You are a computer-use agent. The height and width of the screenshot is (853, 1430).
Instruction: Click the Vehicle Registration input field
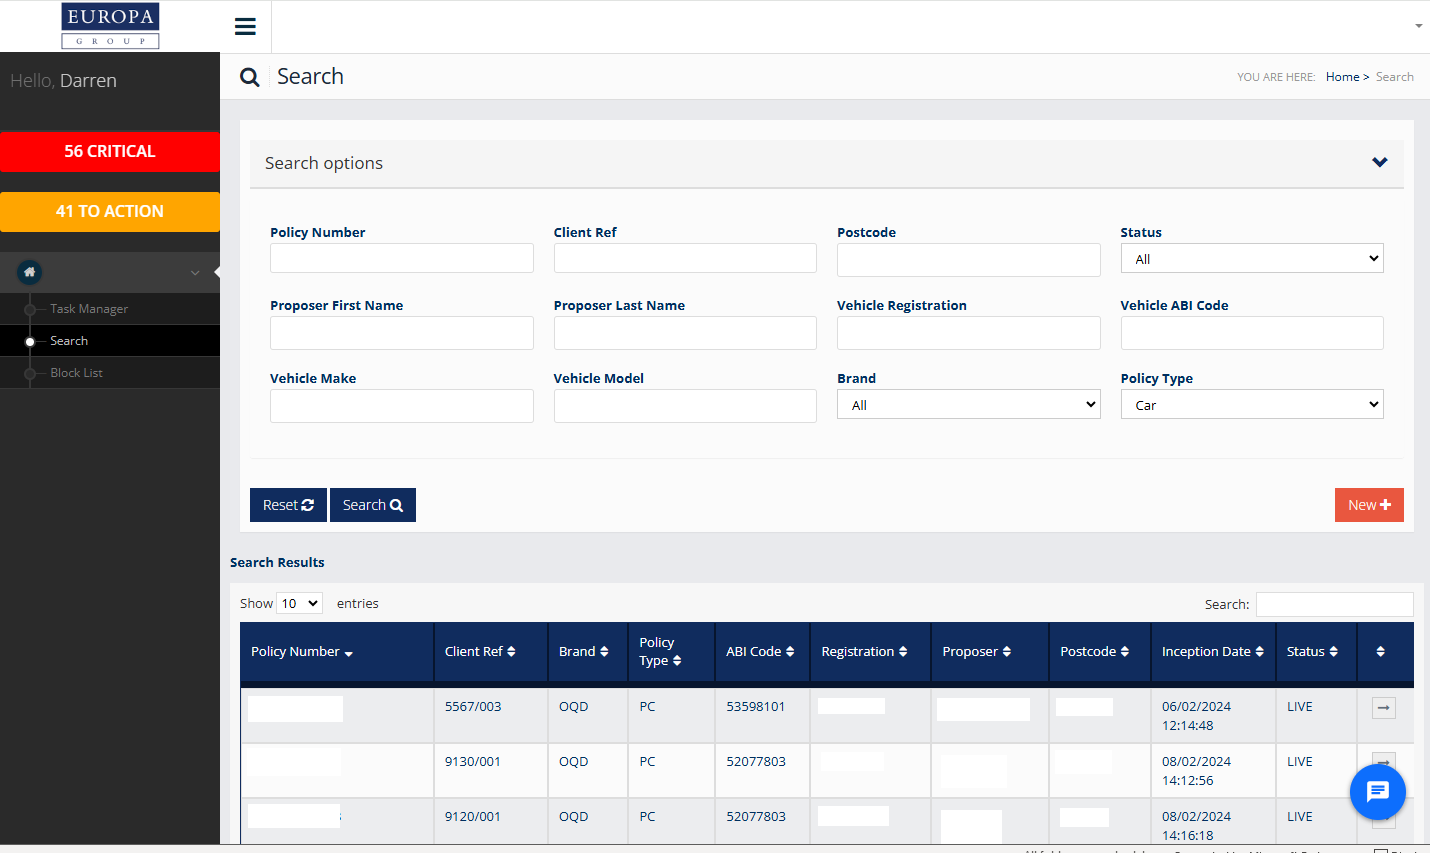click(968, 333)
